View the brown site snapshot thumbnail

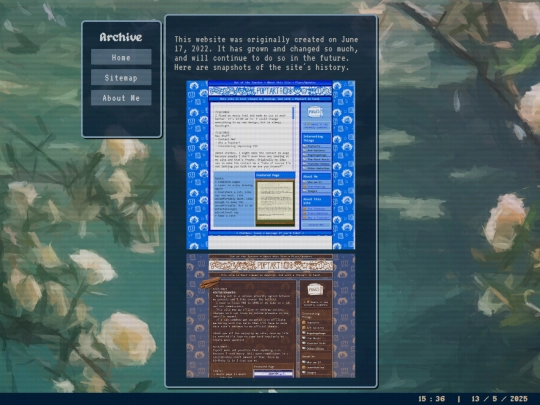click(271, 316)
